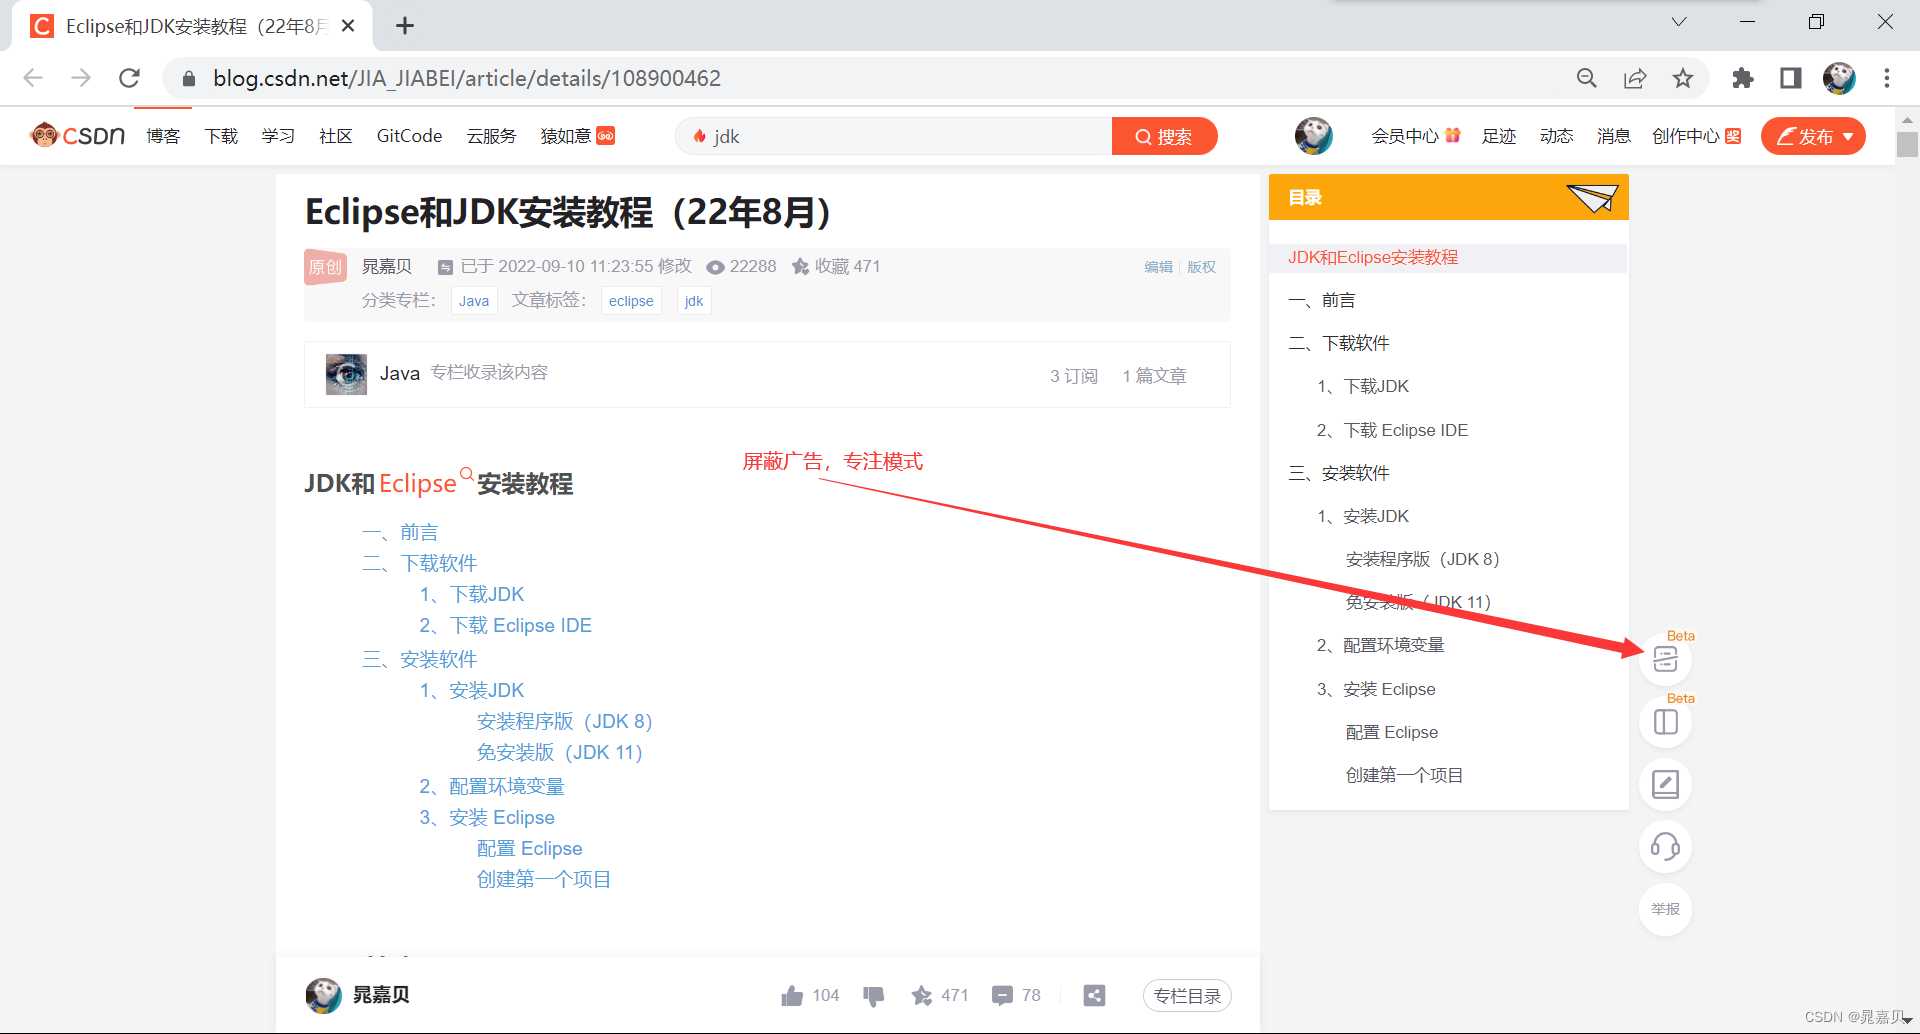Favorite the article with star icon showing 471
Image resolution: width=1920 pixels, height=1034 pixels.
pyautogui.click(x=922, y=996)
